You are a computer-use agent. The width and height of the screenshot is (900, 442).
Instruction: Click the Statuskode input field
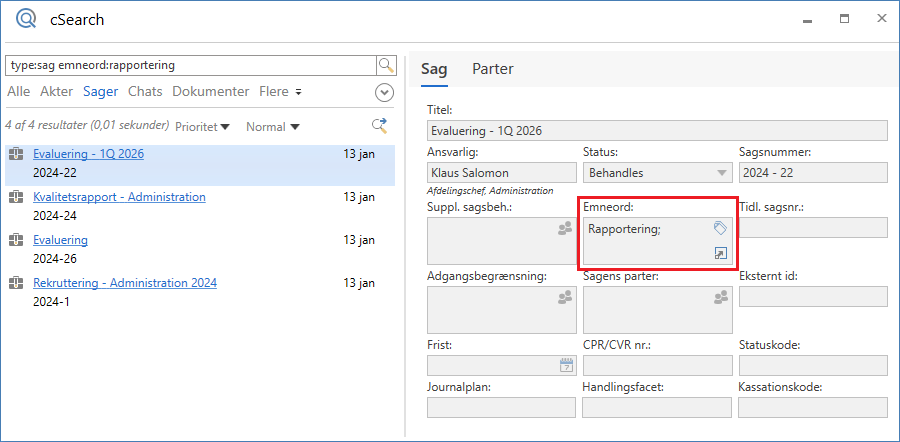click(x=813, y=366)
